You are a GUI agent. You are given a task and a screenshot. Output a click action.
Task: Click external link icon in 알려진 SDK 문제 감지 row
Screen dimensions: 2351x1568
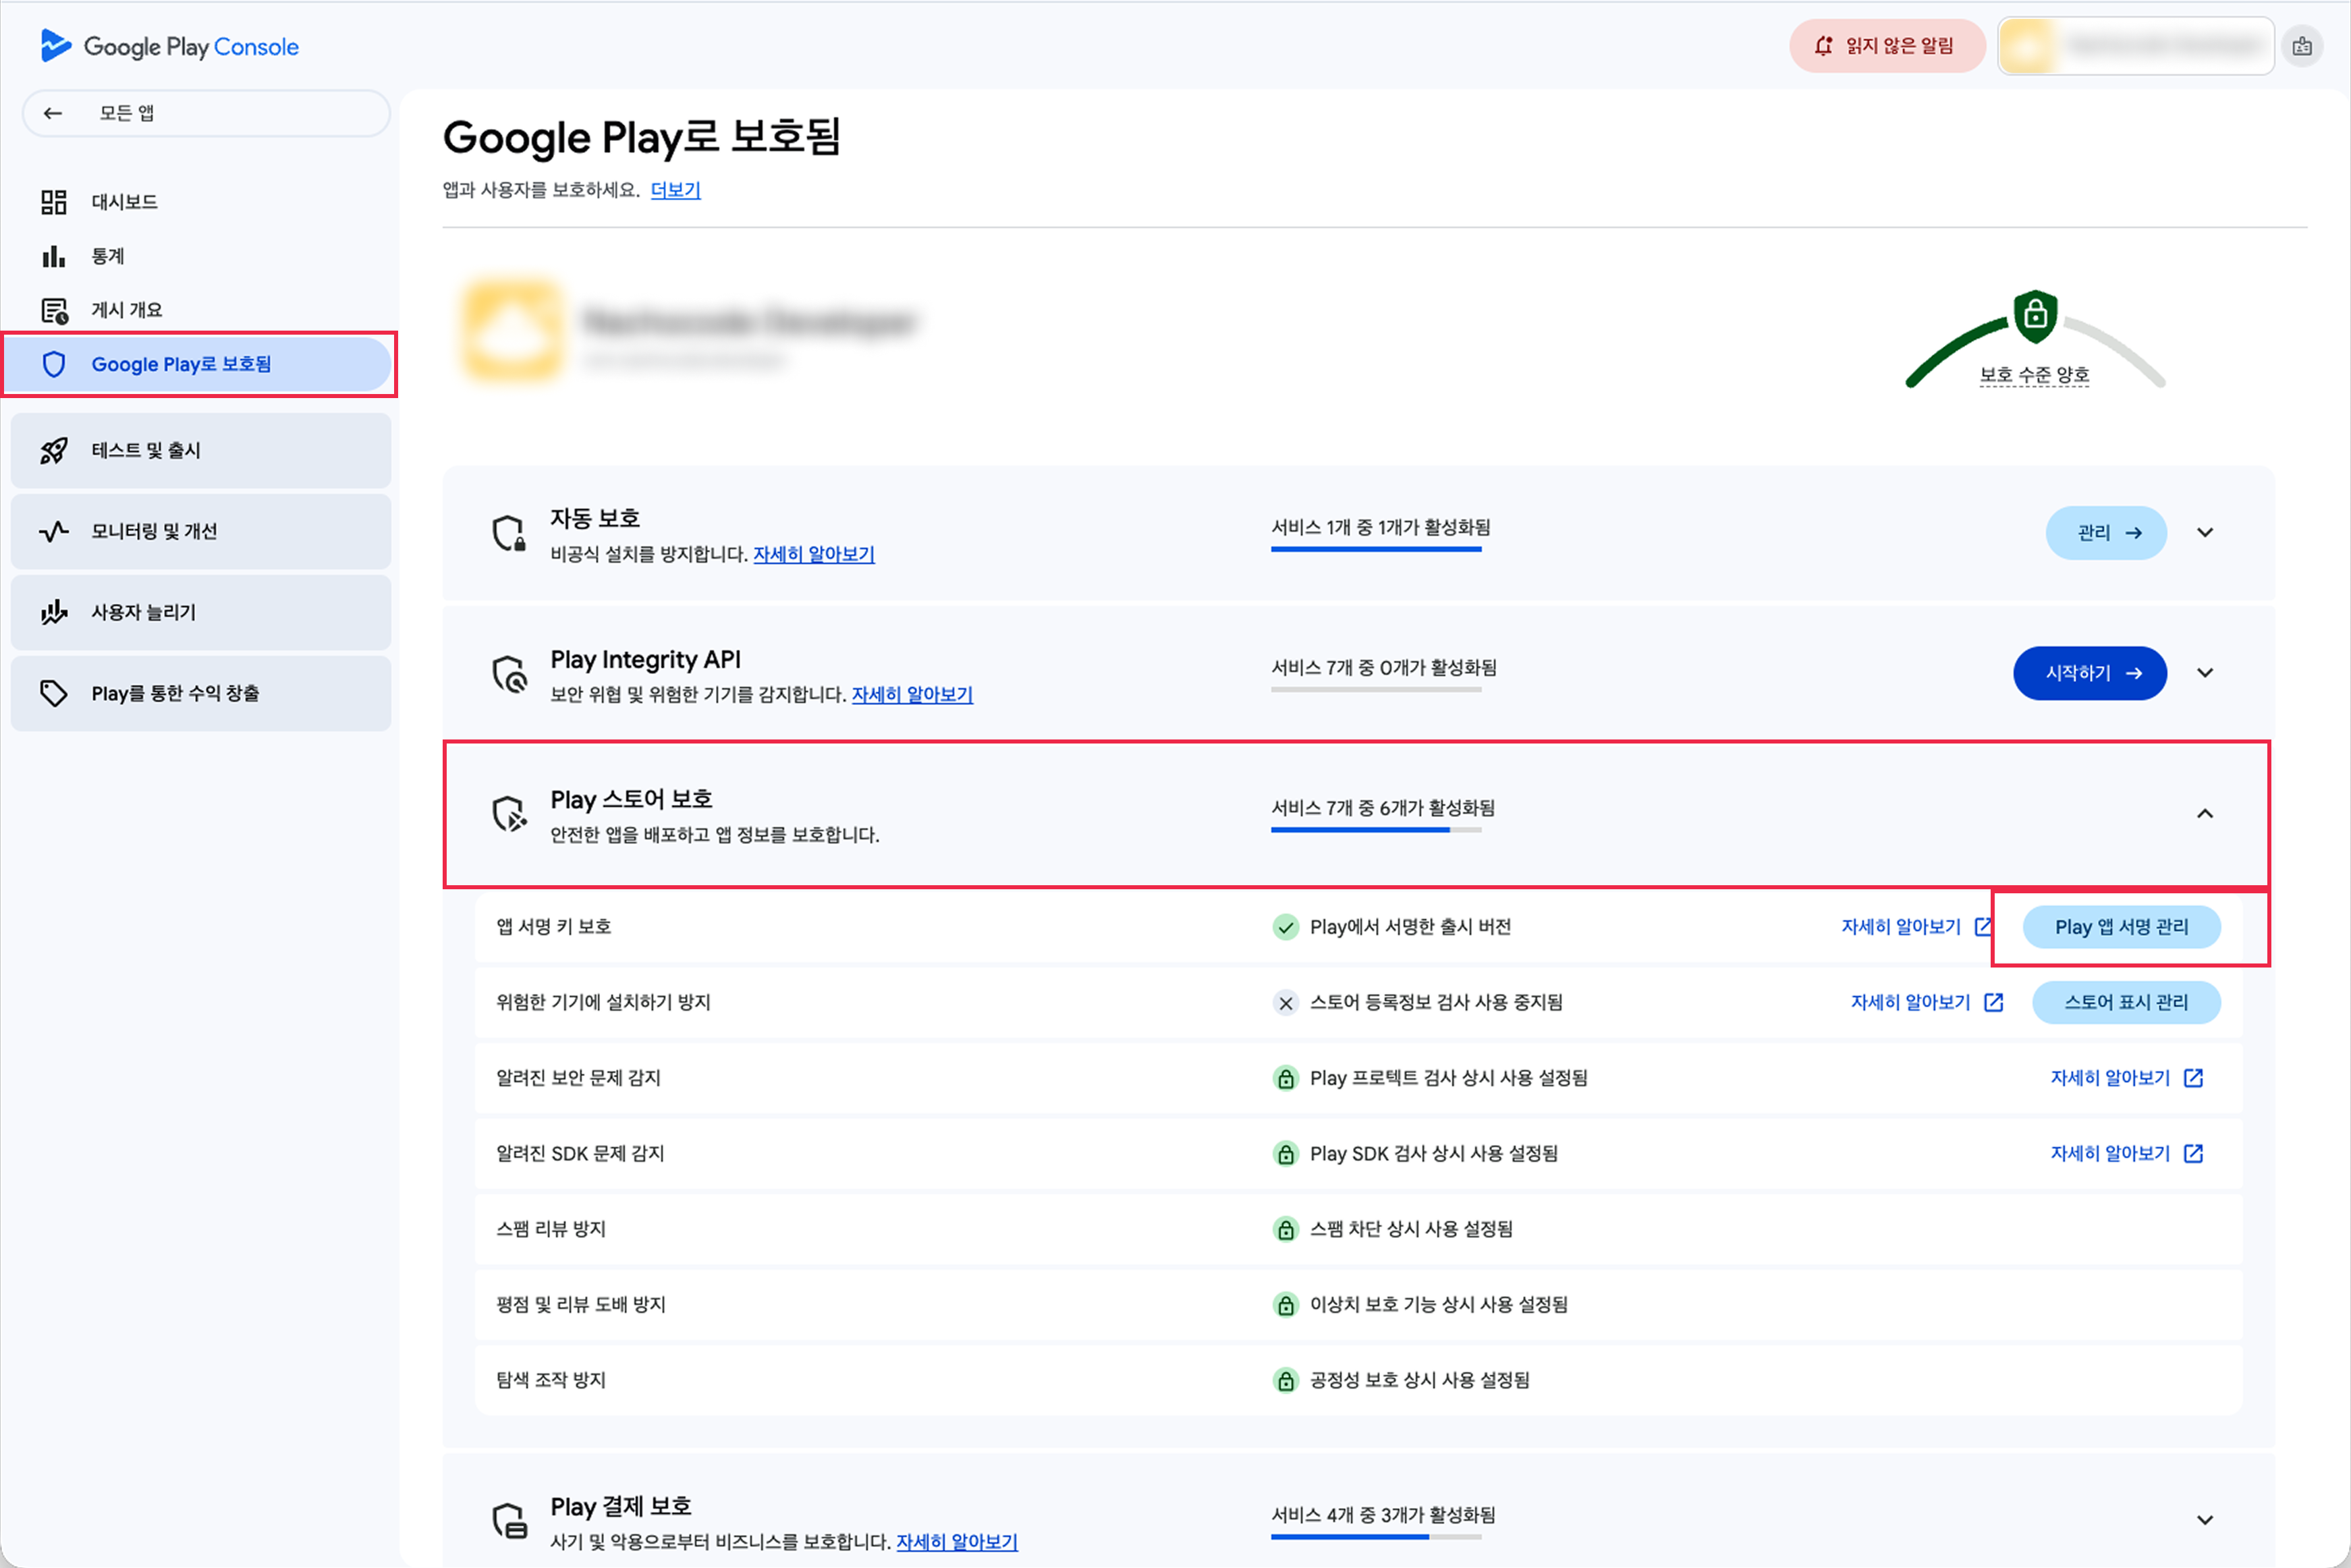coord(2194,1154)
